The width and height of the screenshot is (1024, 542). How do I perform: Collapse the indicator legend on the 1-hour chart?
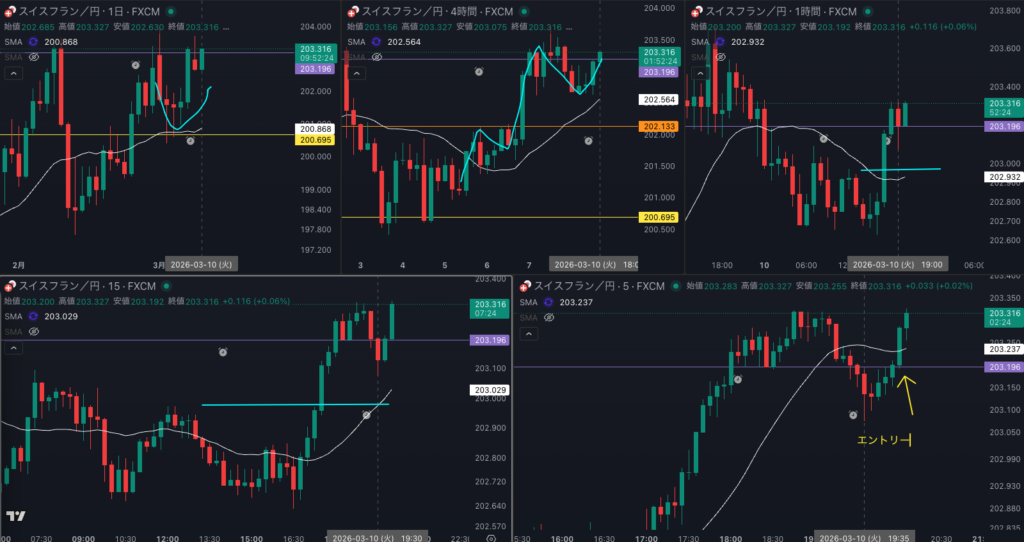point(697,74)
